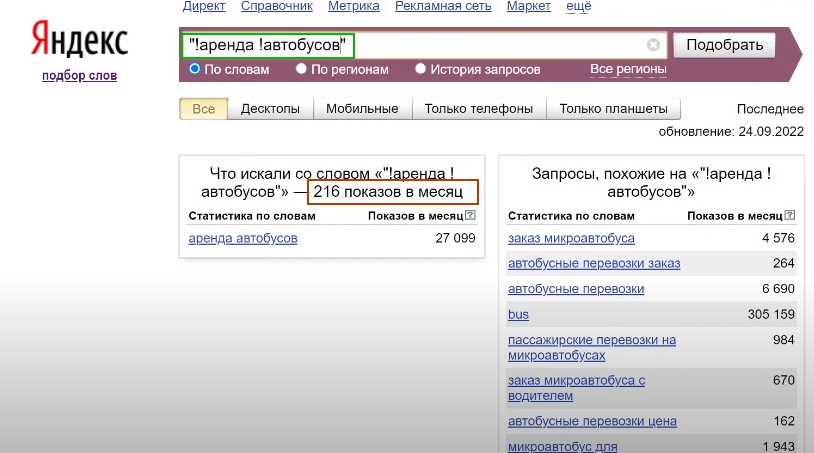Open the 'автобусные перевозки' query link

tap(576, 289)
